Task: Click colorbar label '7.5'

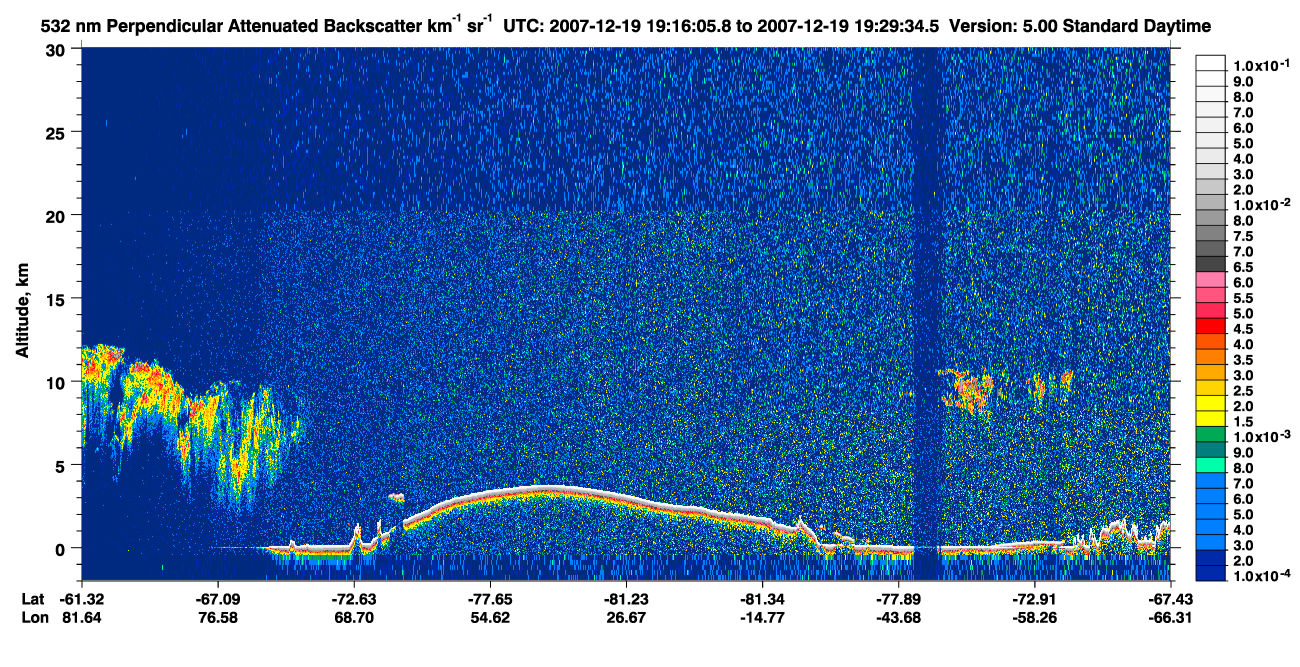Action: click(x=1245, y=236)
